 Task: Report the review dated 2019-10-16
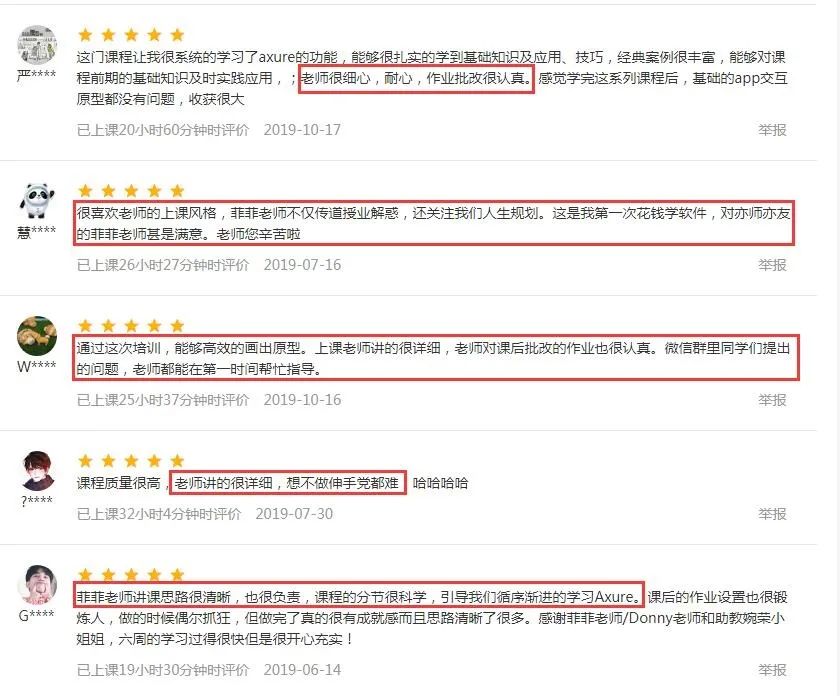pos(772,400)
